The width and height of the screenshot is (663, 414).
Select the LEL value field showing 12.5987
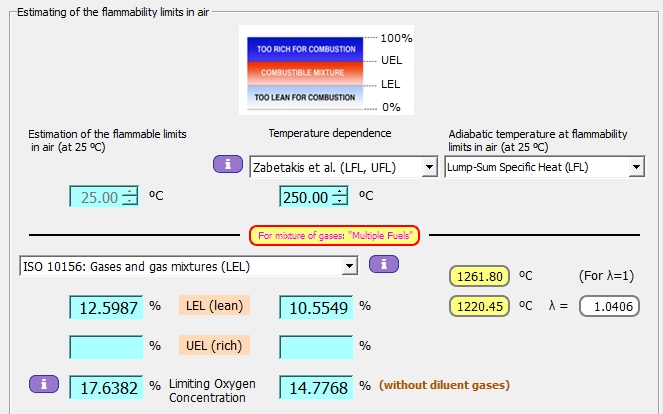click(106, 306)
